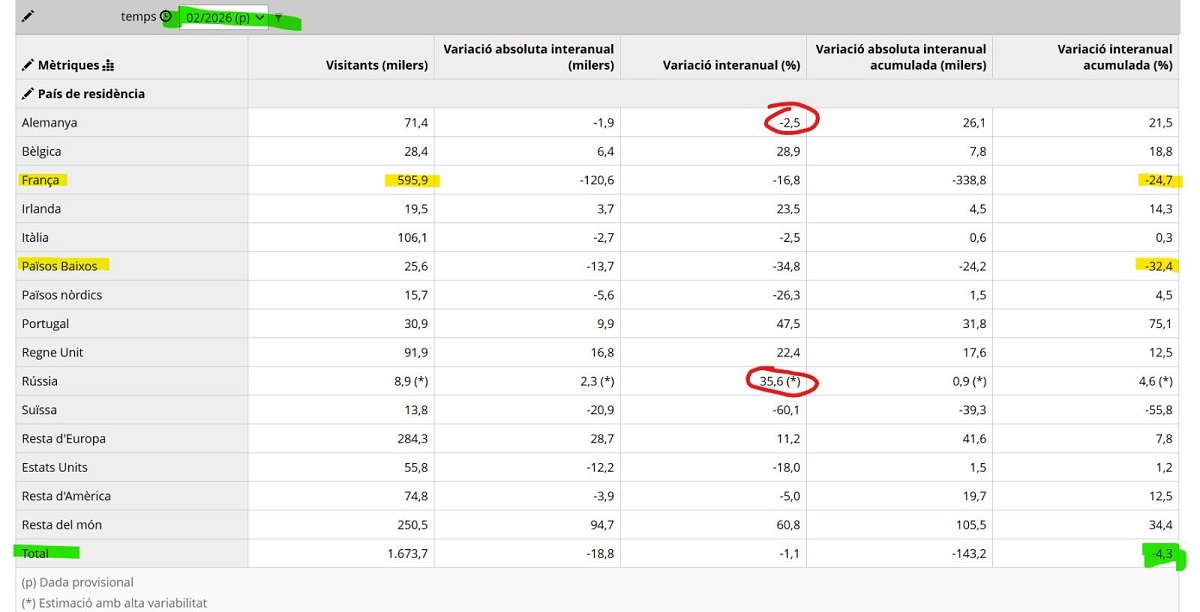The height and width of the screenshot is (612, 1200).
Task: Click França visitors value 595,9
Action: tap(412, 180)
